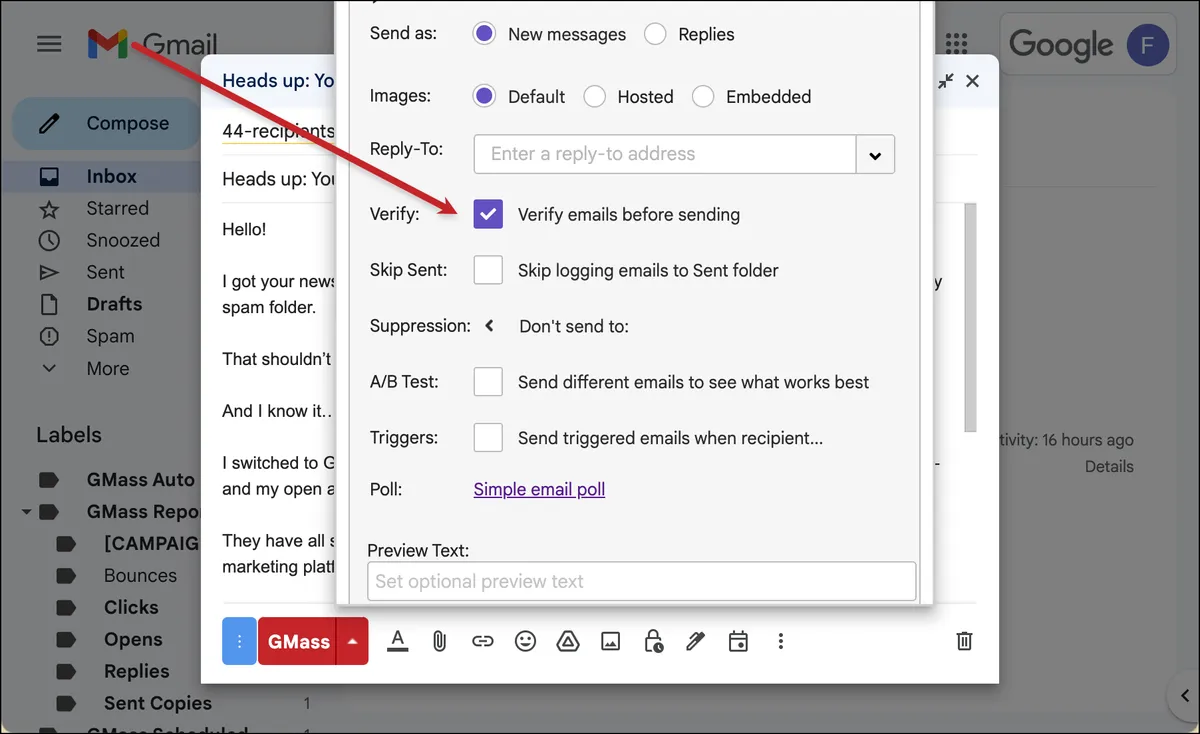
Task: Click the Gmail logo
Action: coord(152,44)
